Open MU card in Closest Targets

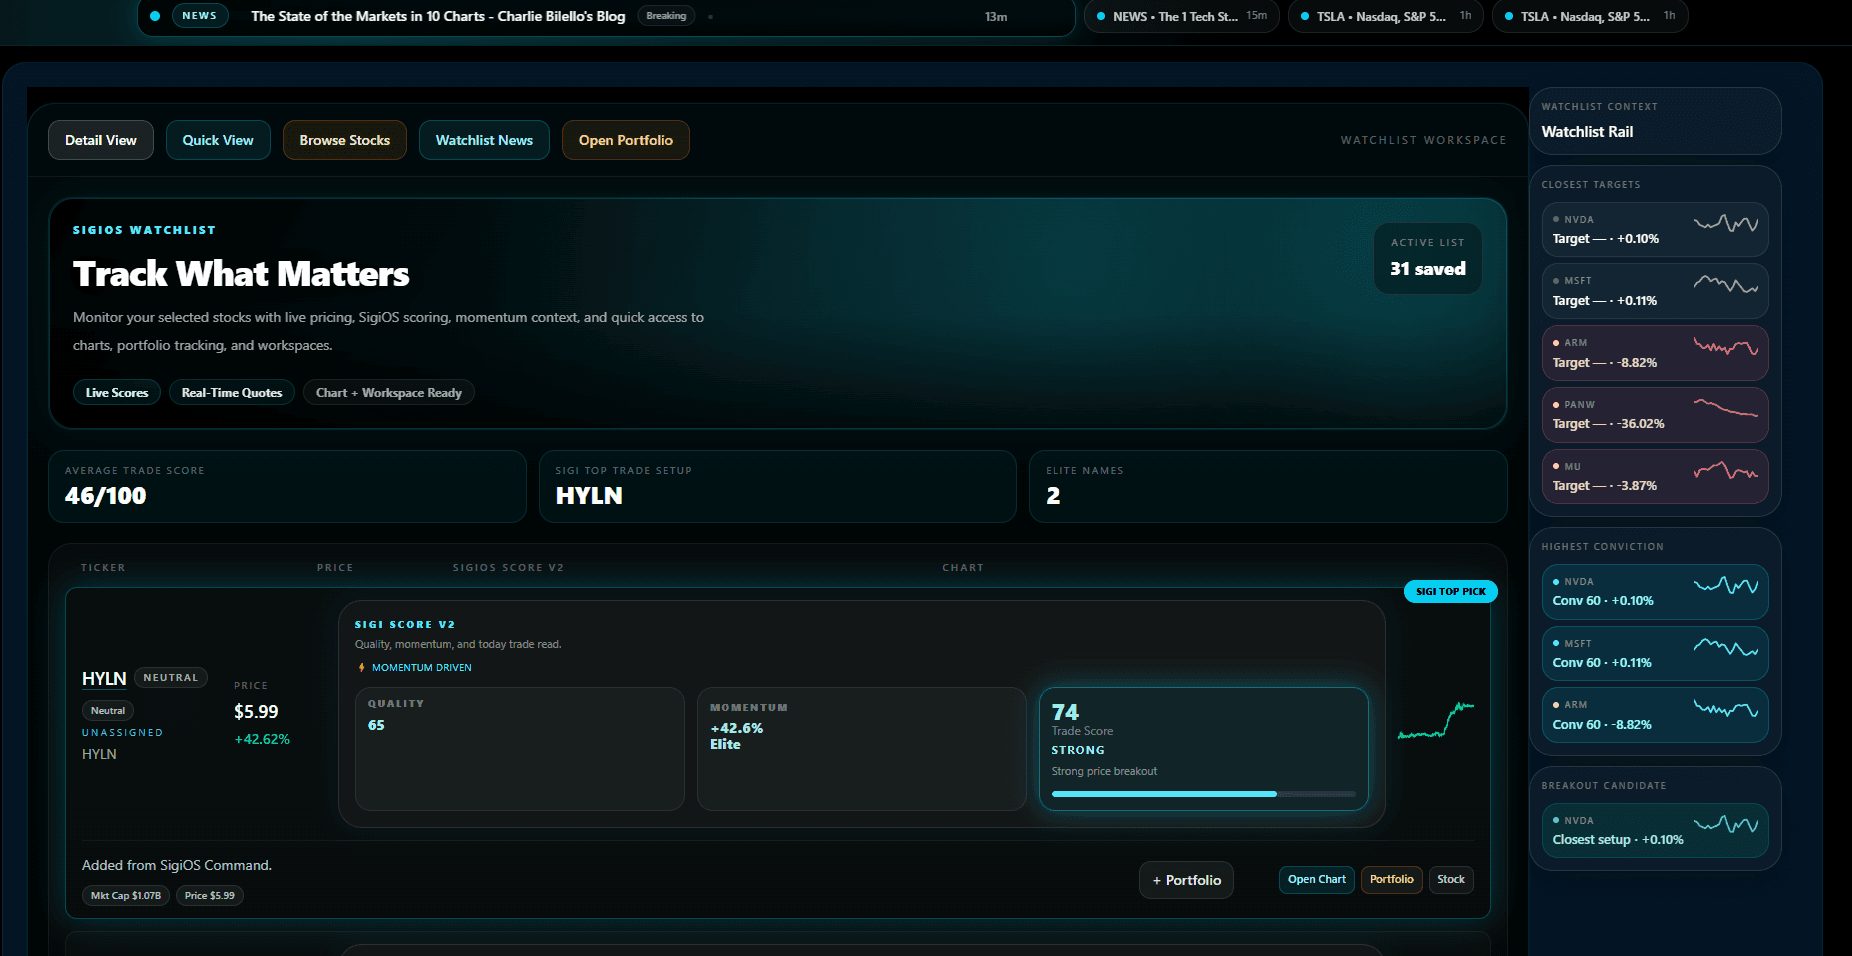point(1655,477)
